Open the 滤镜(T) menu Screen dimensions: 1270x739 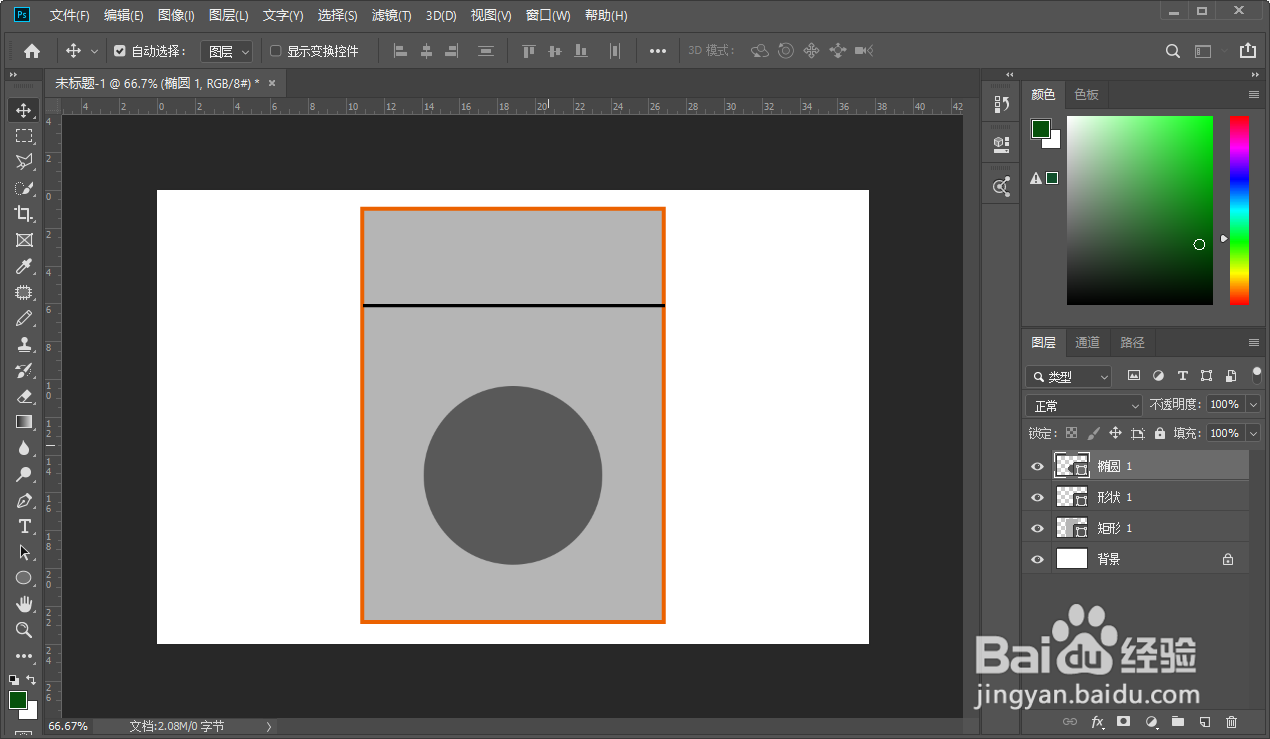coord(391,16)
